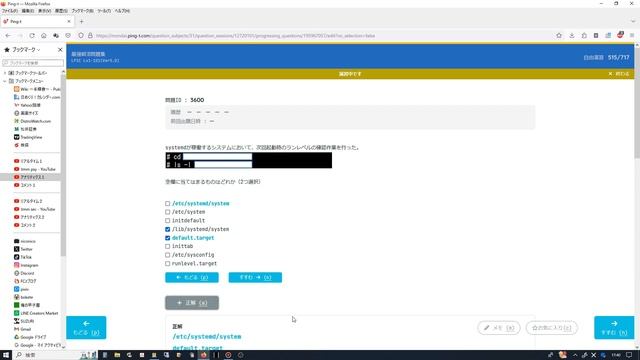Collapse the bookmarks menu folder
The image size is (640, 360).
point(5,81)
